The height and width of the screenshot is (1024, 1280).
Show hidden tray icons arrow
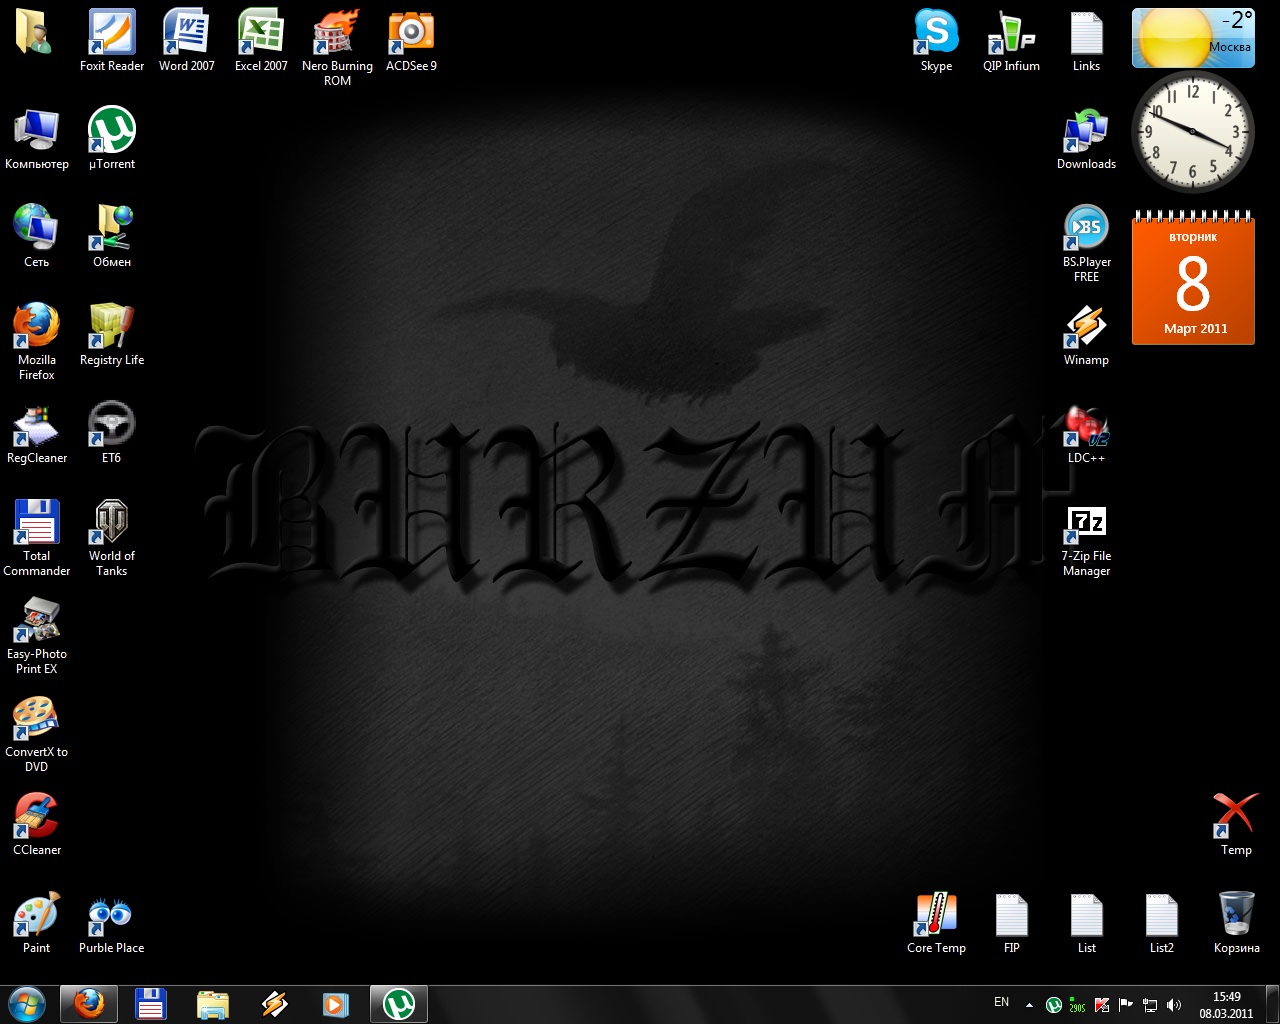1029,1005
